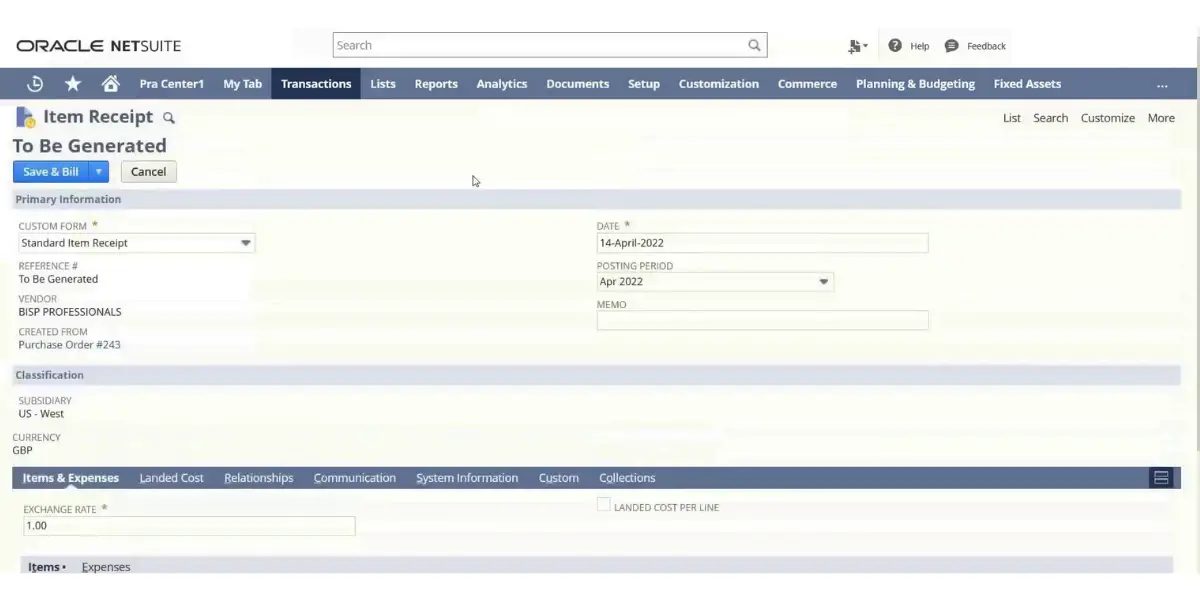1200x600 pixels.
Task: Open the Commerce menu
Action: point(808,84)
